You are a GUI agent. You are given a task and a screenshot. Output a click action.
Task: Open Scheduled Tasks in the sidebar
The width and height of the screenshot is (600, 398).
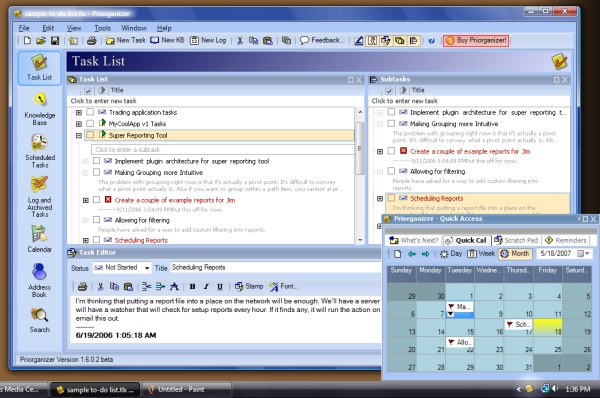[x=40, y=151]
